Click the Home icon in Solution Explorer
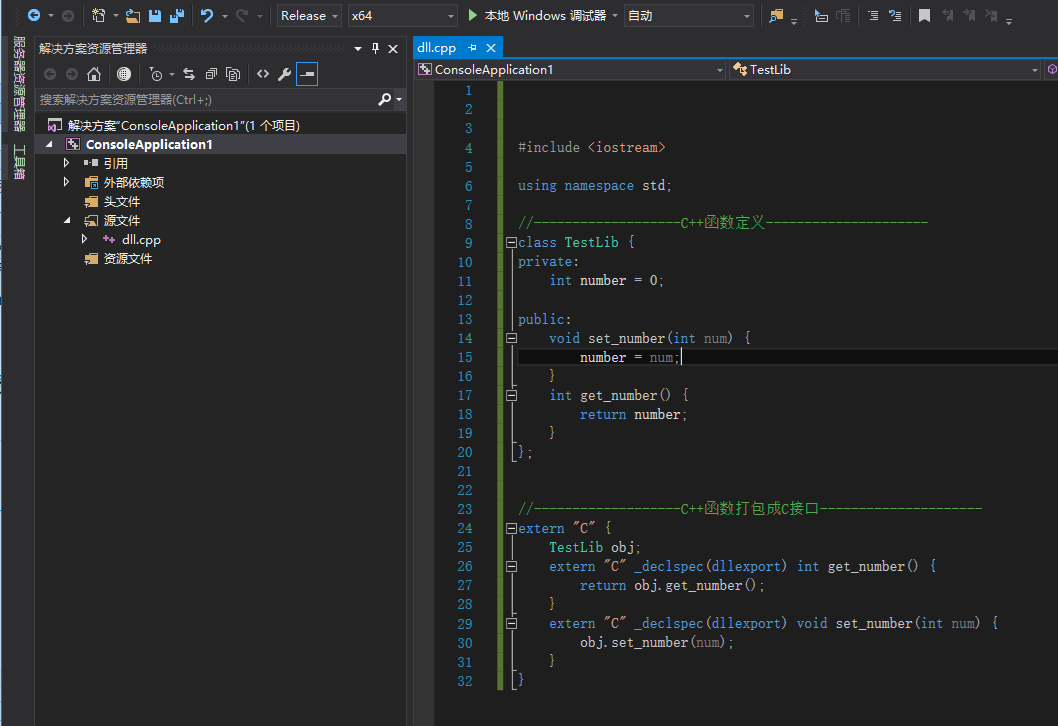The image size is (1058, 726). [94, 74]
